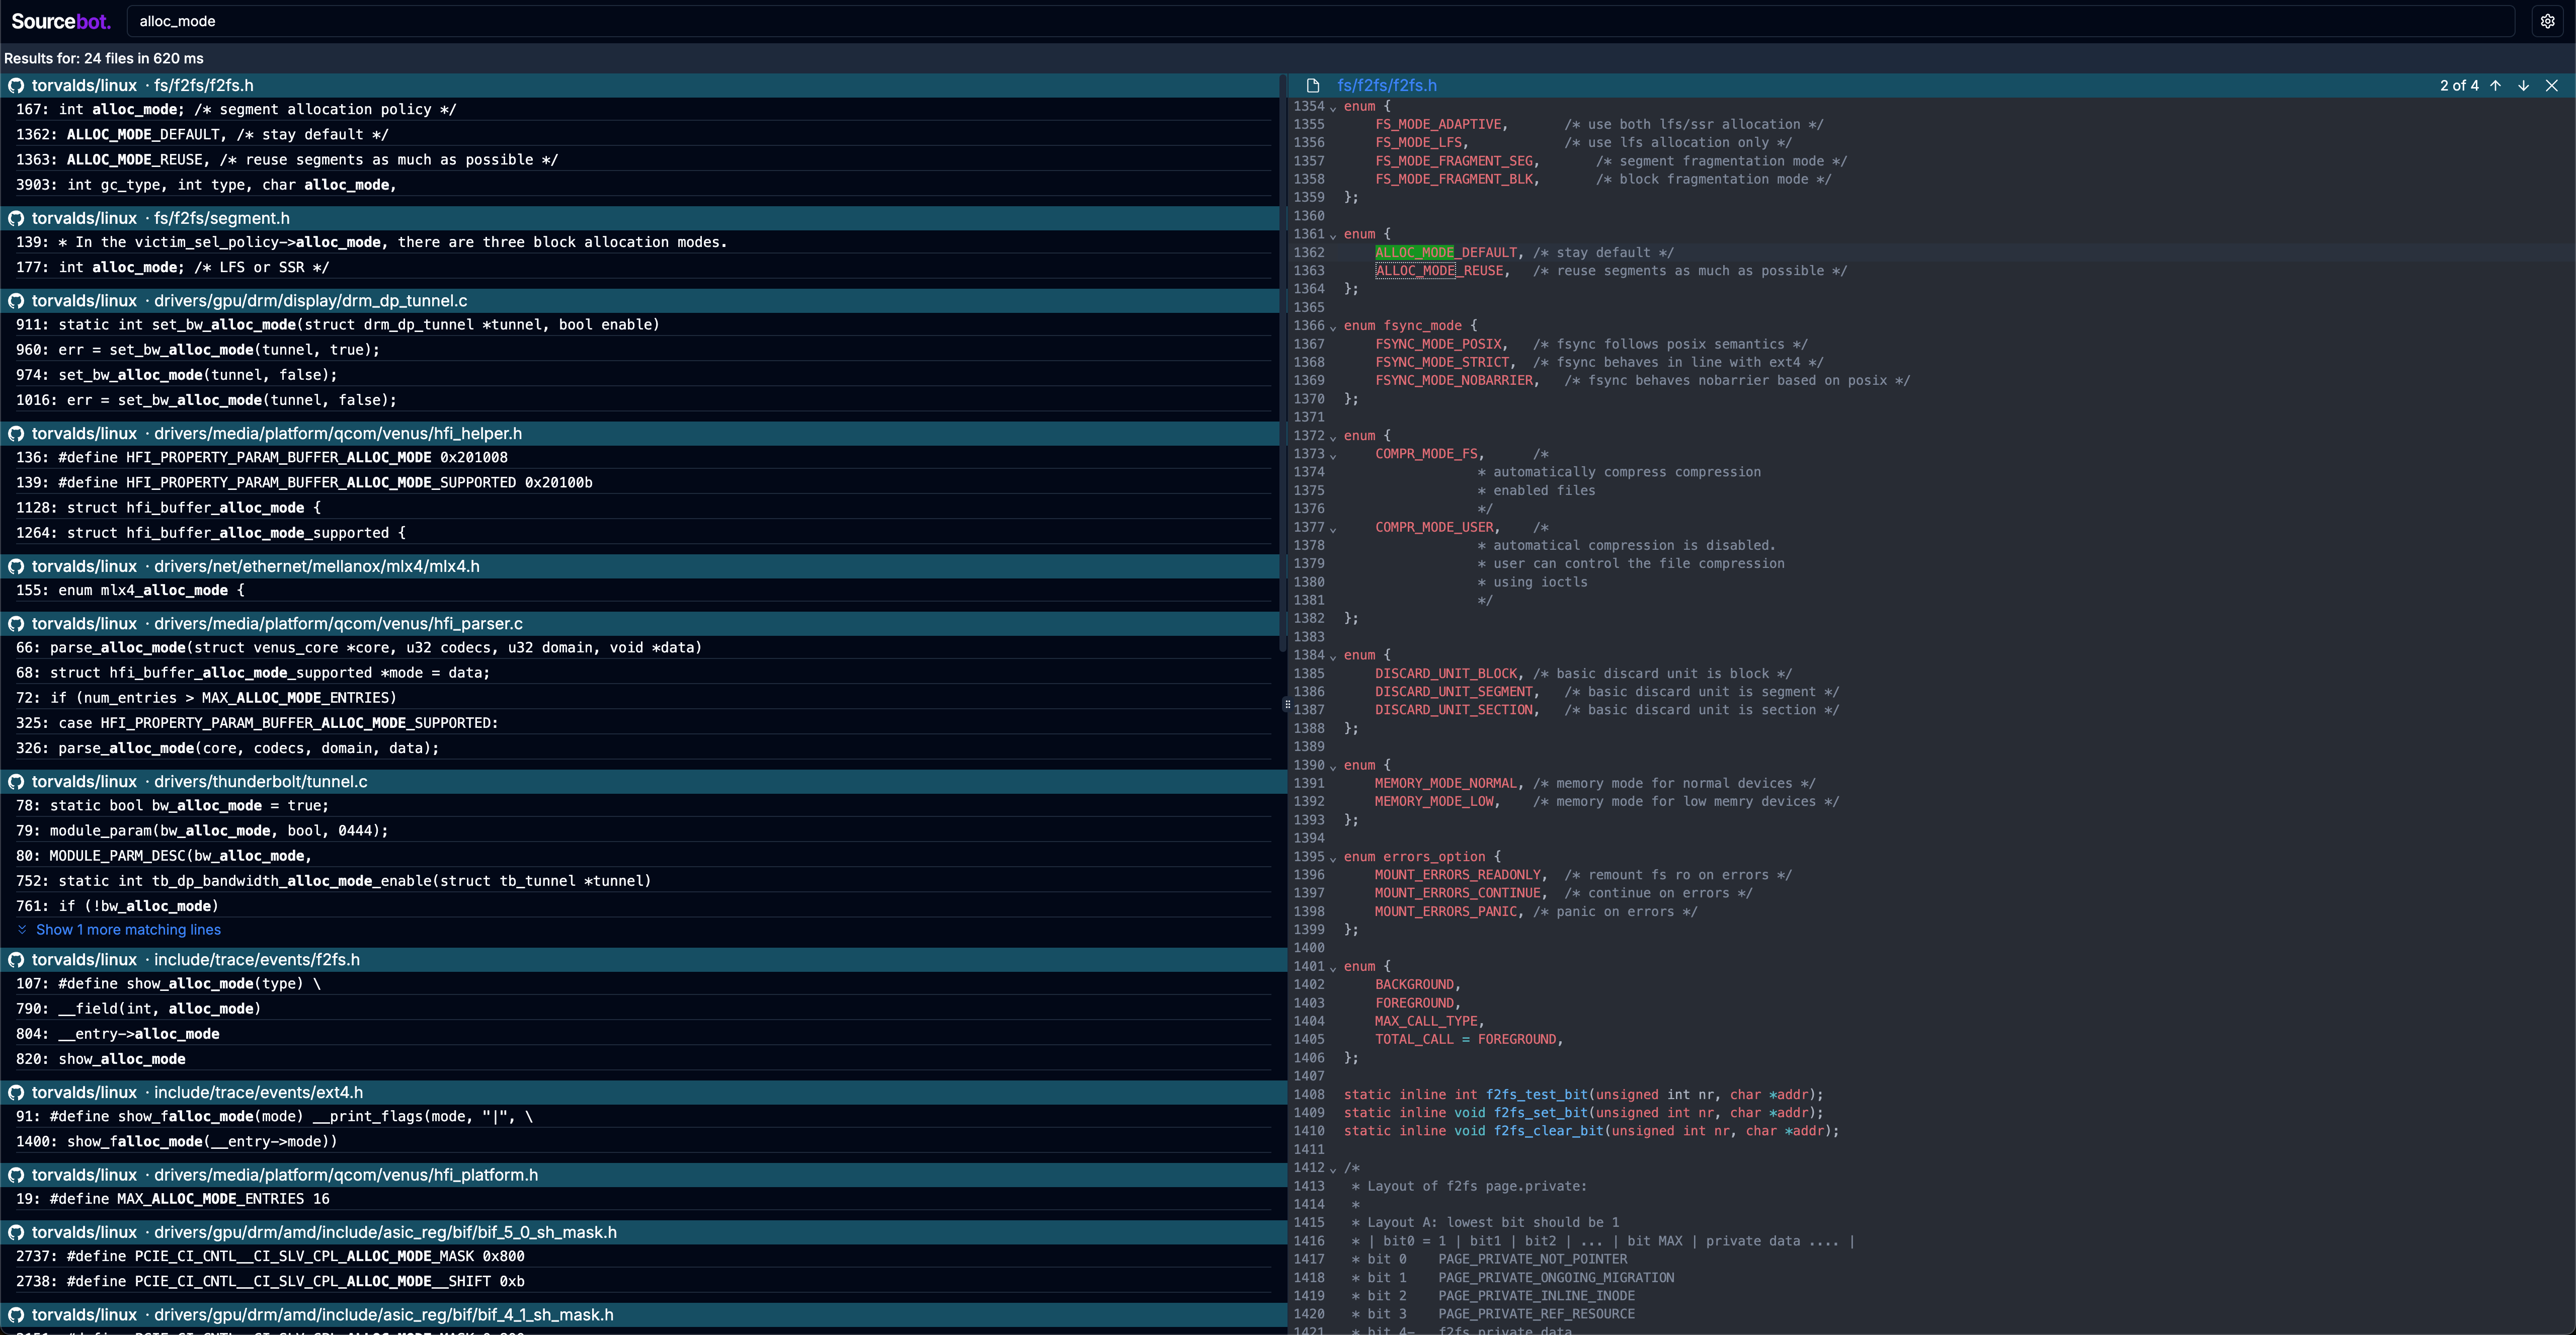Jump to next match with down arrow
Viewport: 2576px width, 1335px height.
[2524, 86]
